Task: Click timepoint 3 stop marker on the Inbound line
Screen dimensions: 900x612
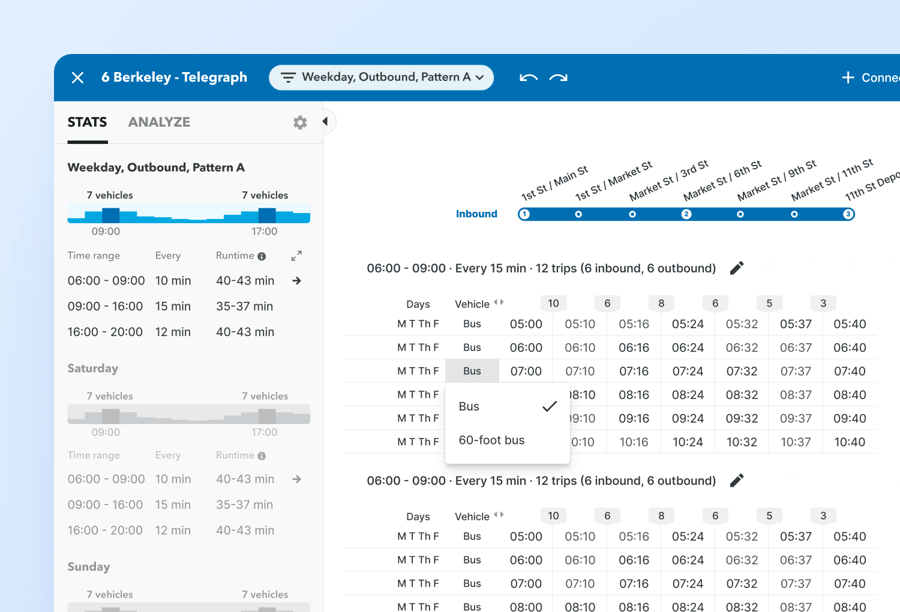Action: point(848,214)
